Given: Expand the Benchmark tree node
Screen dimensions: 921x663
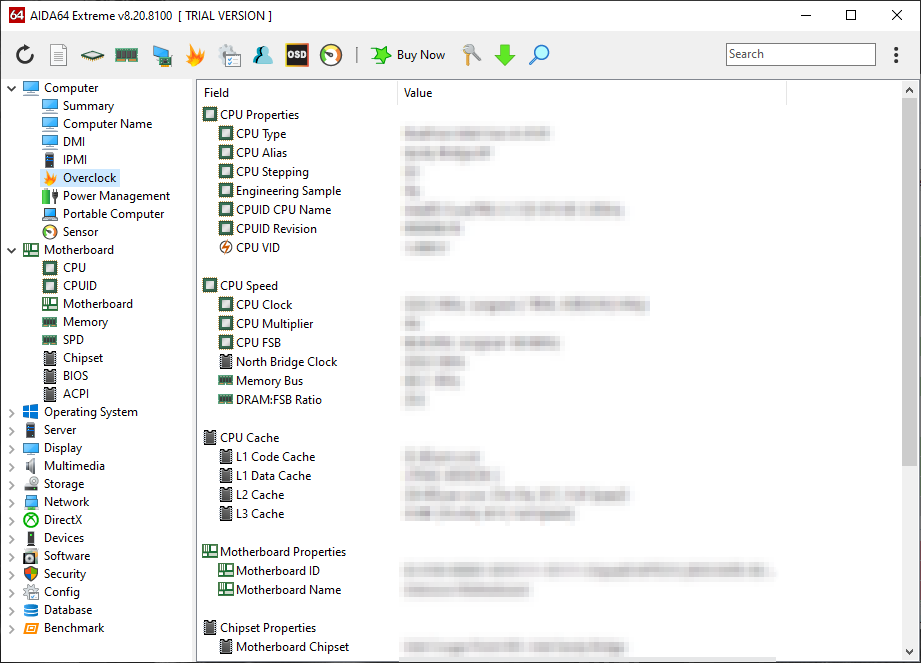Looking at the screenshot, I should click(12, 628).
